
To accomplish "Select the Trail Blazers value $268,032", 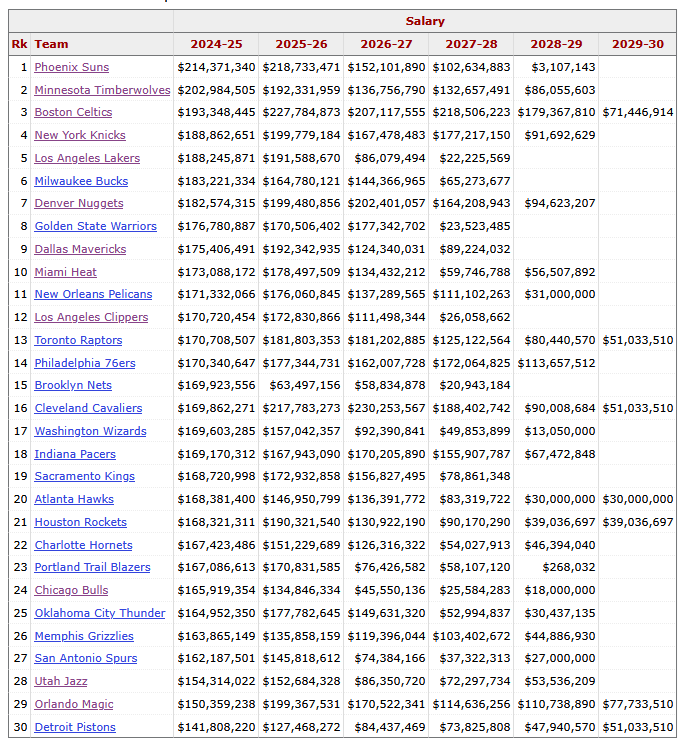I will click(569, 567).
